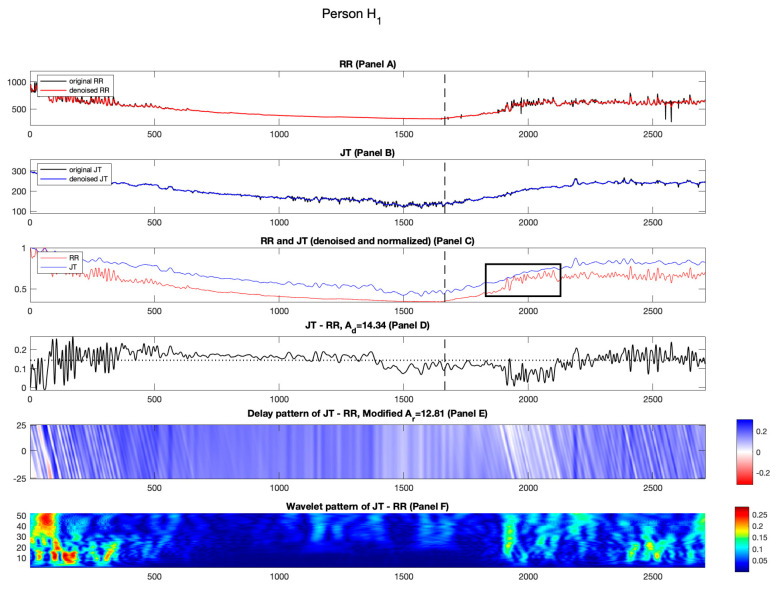This screenshot has height=589, width=777.
Task: Click the Panel F wavelet pattern title
Action: [x=368, y=506]
